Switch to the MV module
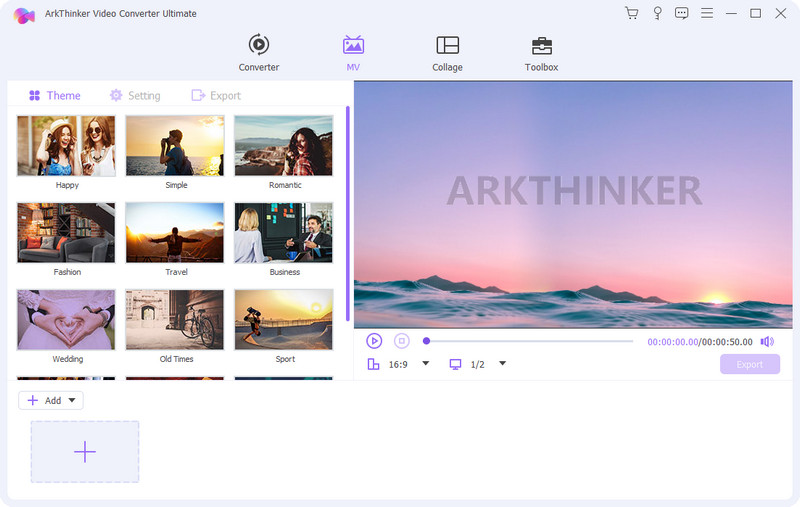This screenshot has height=507, width=800. [x=353, y=53]
